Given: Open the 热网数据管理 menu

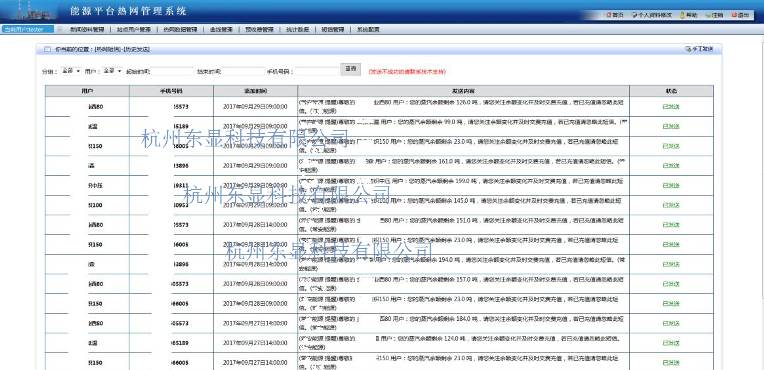Looking at the screenshot, I should (x=180, y=29).
